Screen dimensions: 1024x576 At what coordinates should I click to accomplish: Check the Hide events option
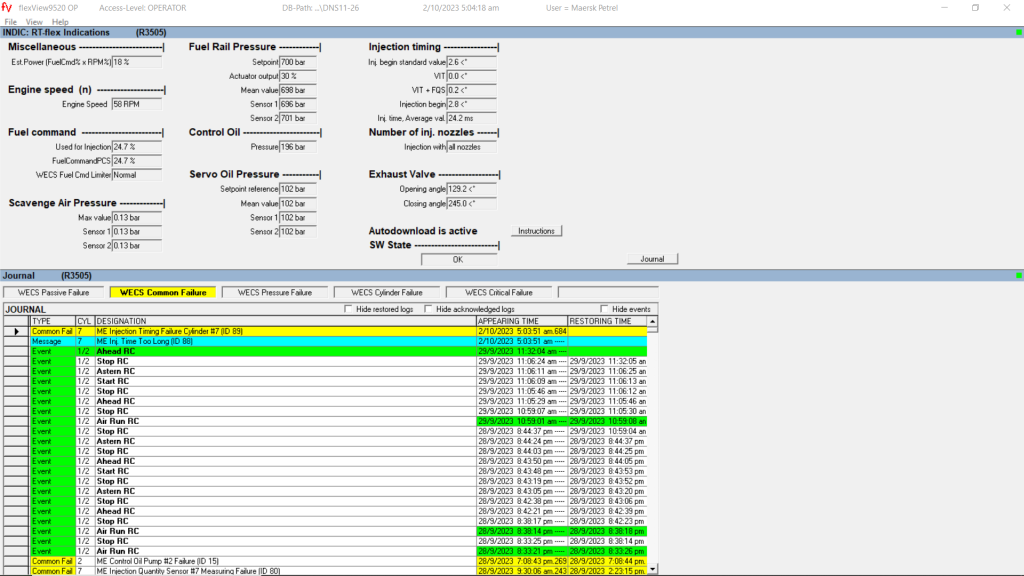tap(605, 309)
